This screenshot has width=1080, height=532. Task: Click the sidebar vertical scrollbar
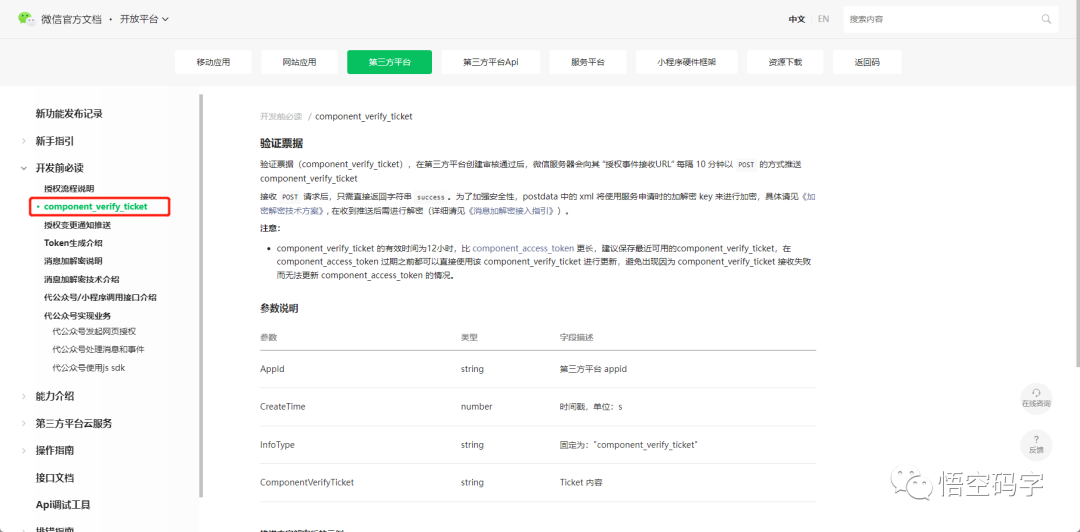[200, 295]
